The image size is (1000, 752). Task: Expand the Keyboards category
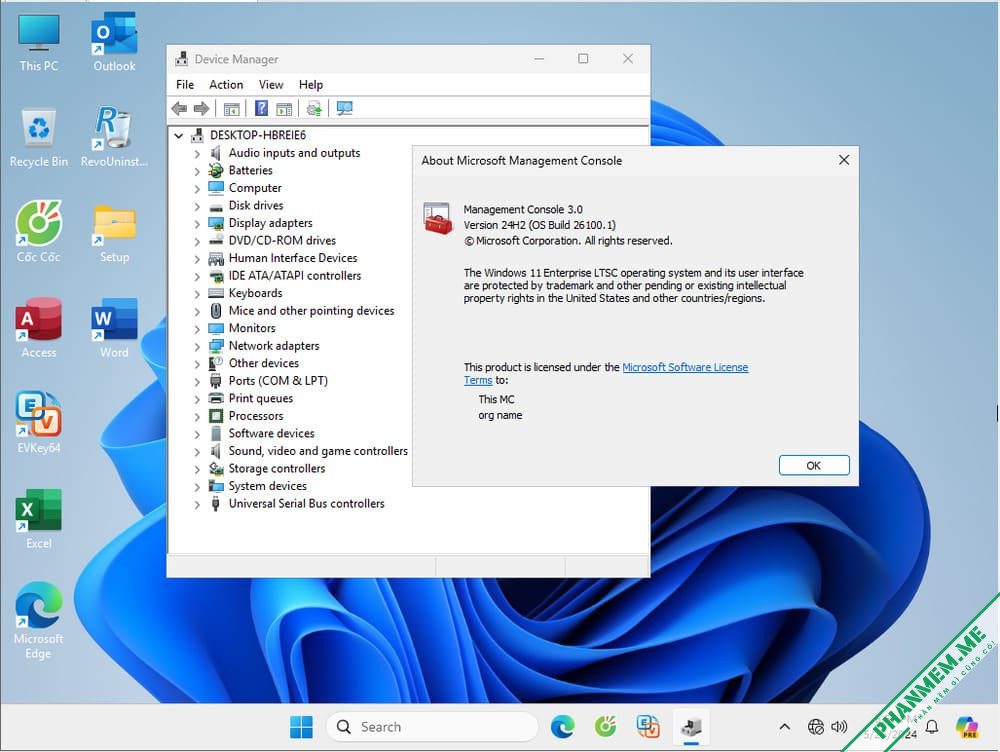click(x=197, y=294)
